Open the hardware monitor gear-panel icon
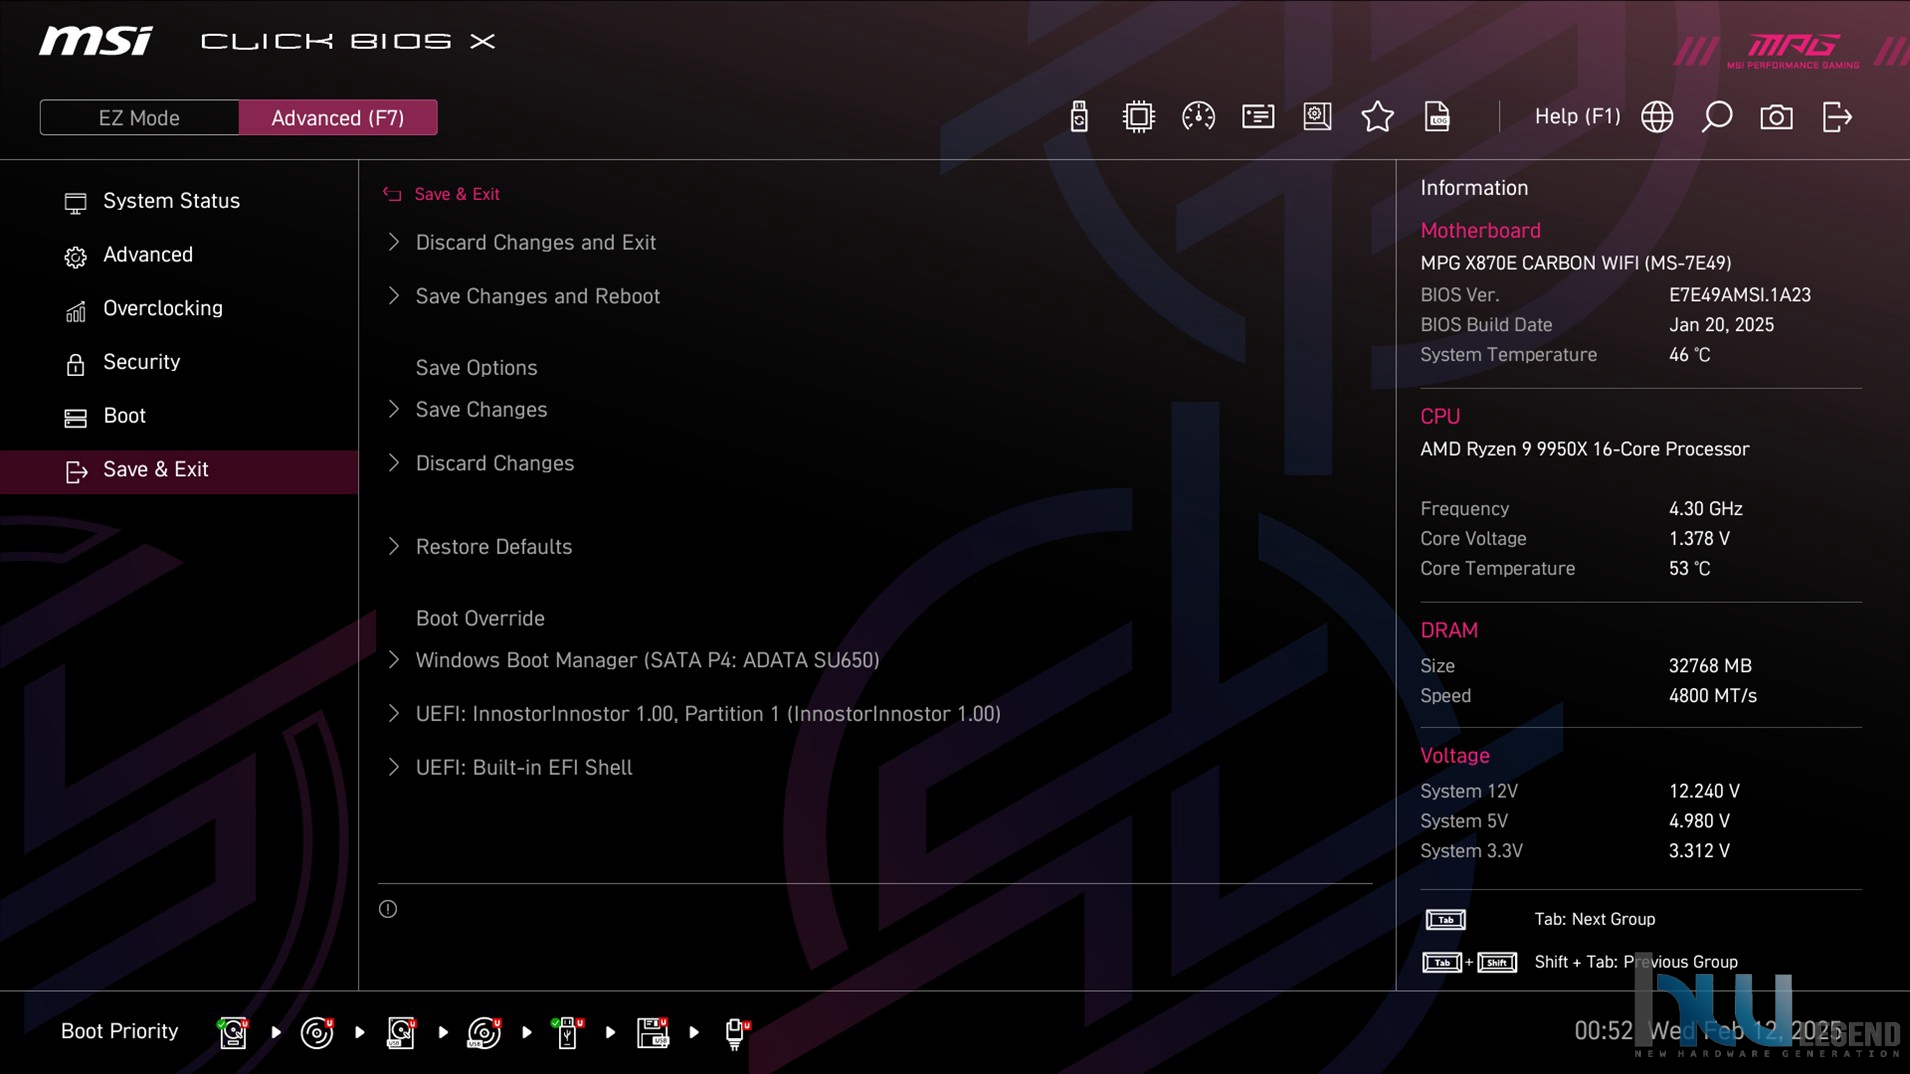This screenshot has width=1910, height=1074. [x=1317, y=117]
